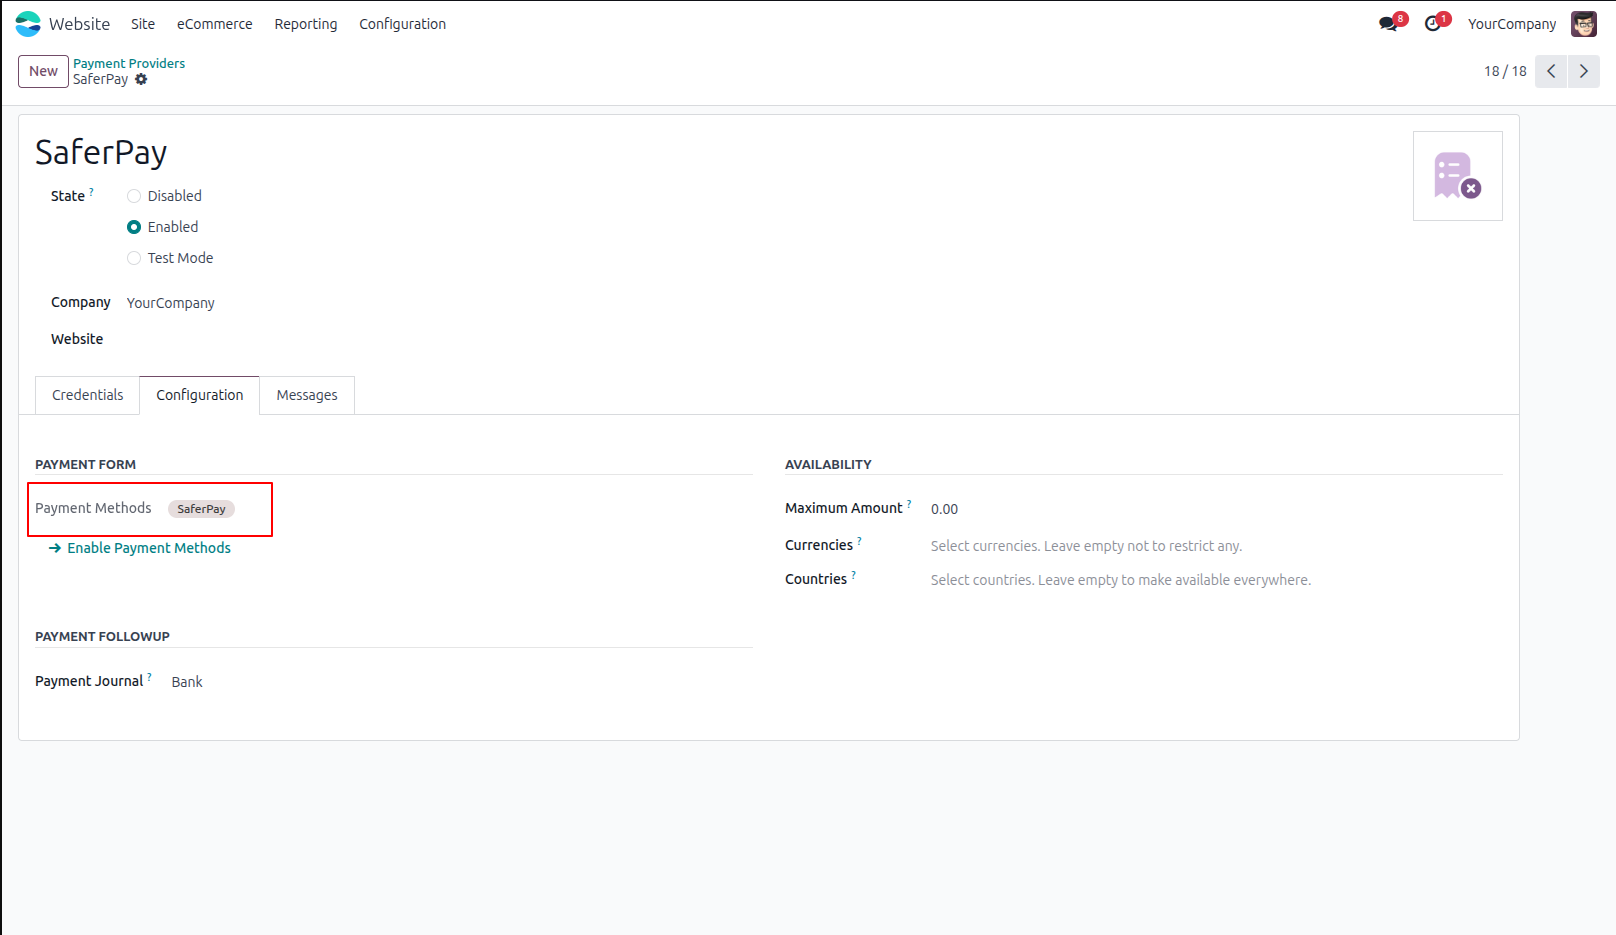This screenshot has width=1616, height=935.
Task: Open the eCommerce menu
Action: click(215, 24)
